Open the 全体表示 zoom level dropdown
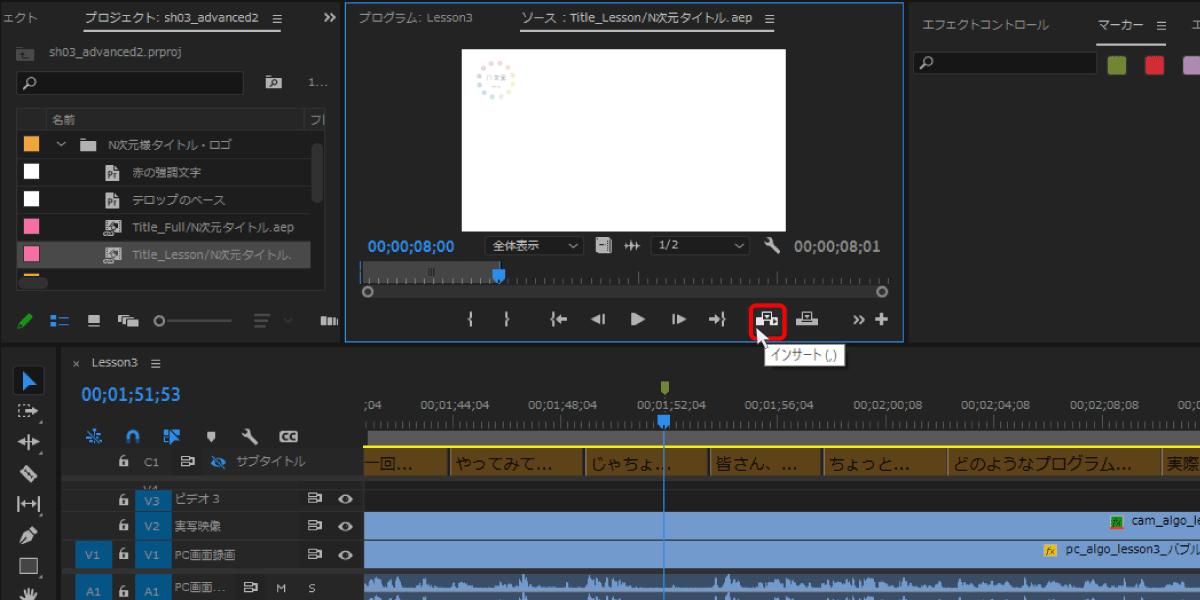 (534, 245)
